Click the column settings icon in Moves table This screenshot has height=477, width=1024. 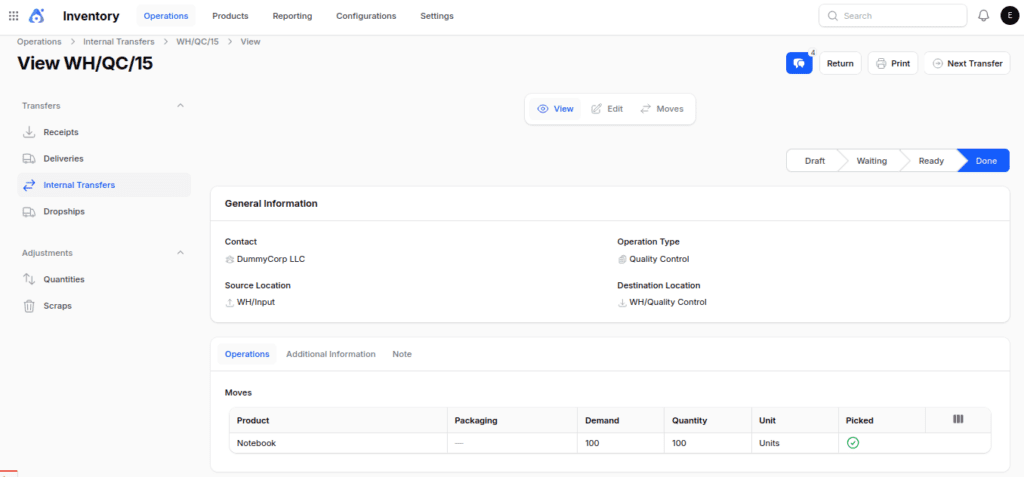point(958,419)
